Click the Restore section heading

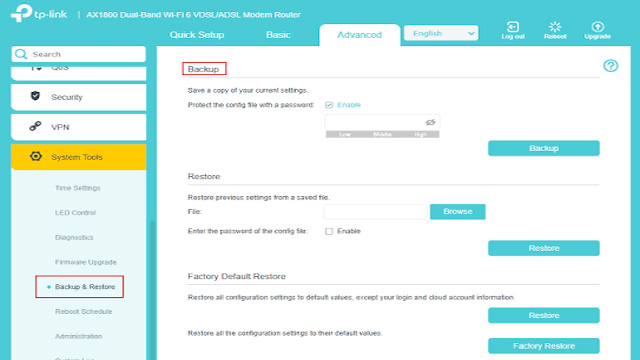tap(204, 176)
